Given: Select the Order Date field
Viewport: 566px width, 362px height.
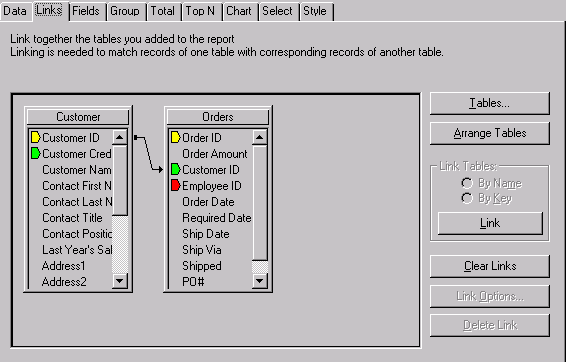Looking at the screenshot, I should 208,202.
